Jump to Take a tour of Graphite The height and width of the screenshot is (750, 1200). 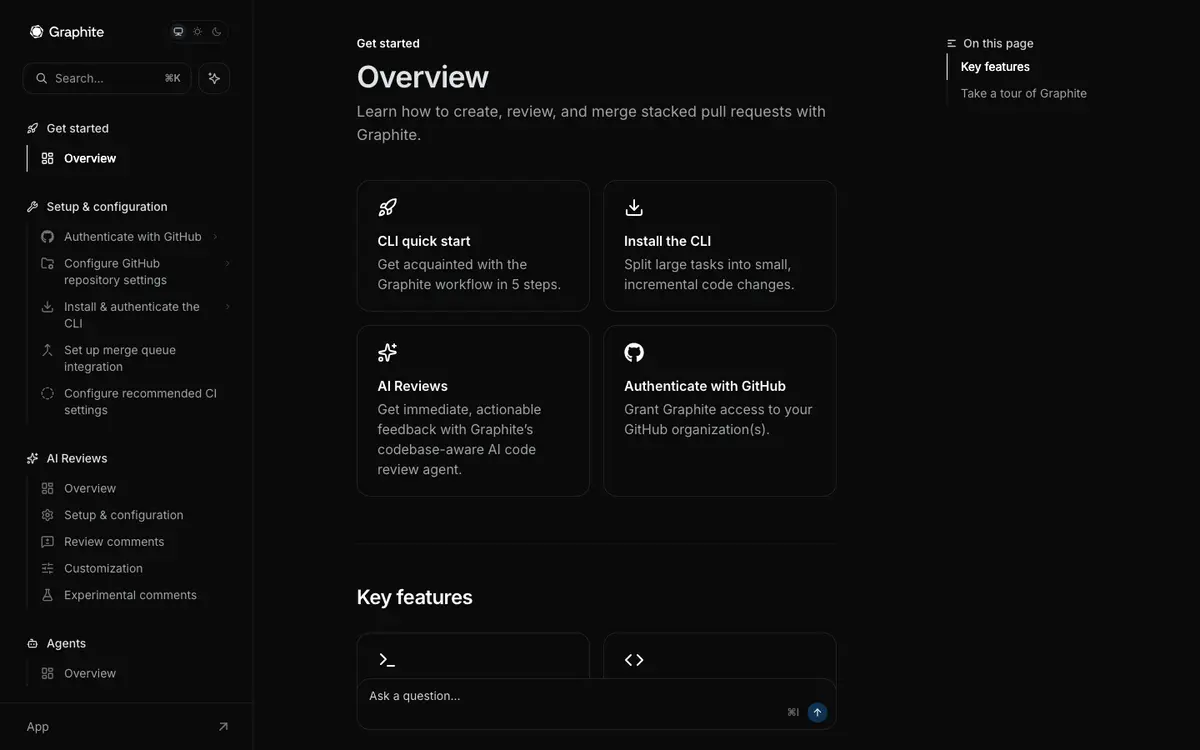pos(1024,93)
